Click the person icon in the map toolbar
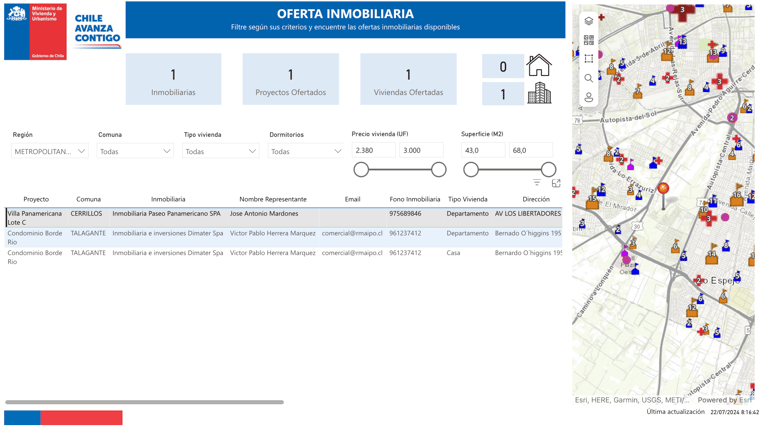 (x=589, y=97)
